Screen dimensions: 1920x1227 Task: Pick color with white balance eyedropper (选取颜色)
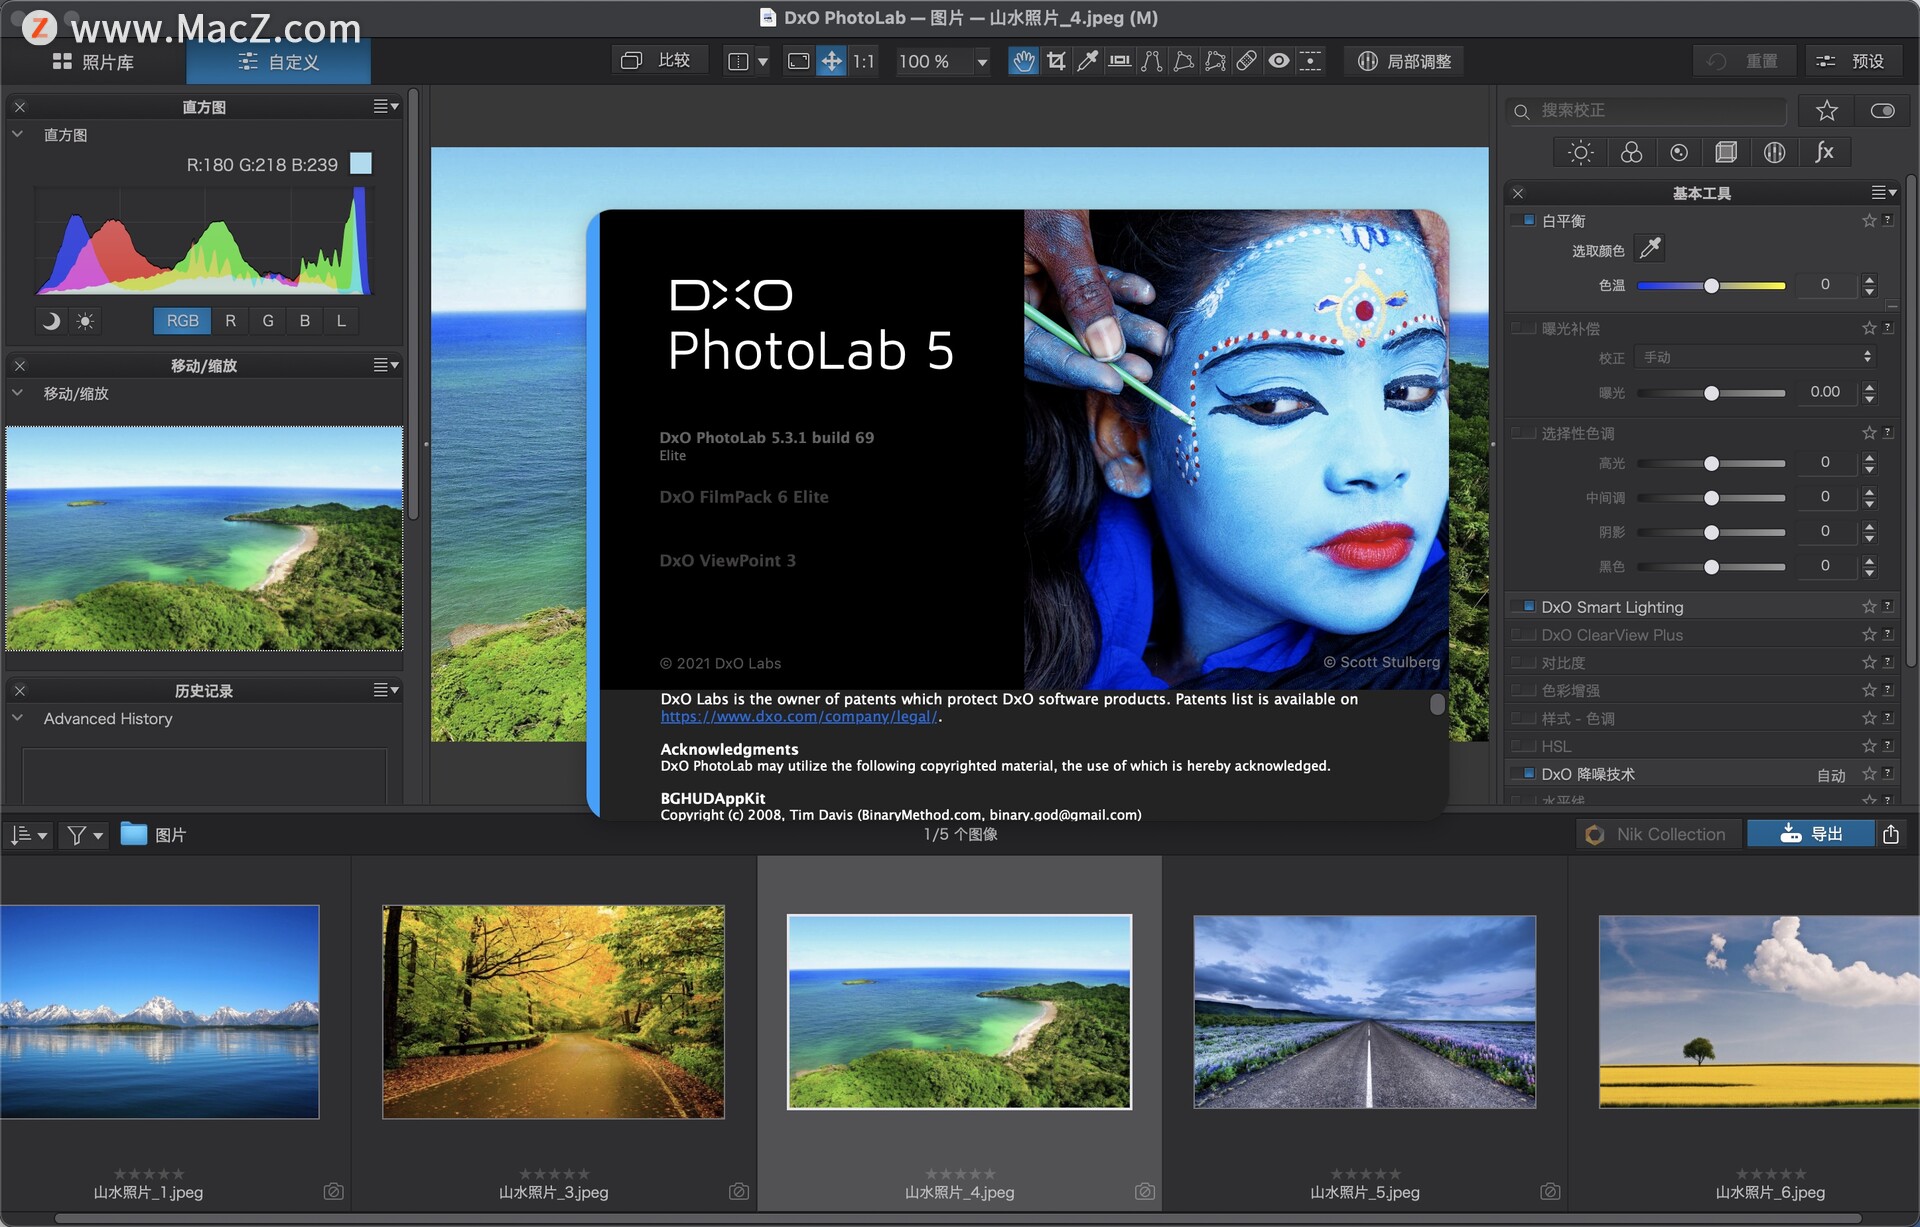tap(1650, 249)
